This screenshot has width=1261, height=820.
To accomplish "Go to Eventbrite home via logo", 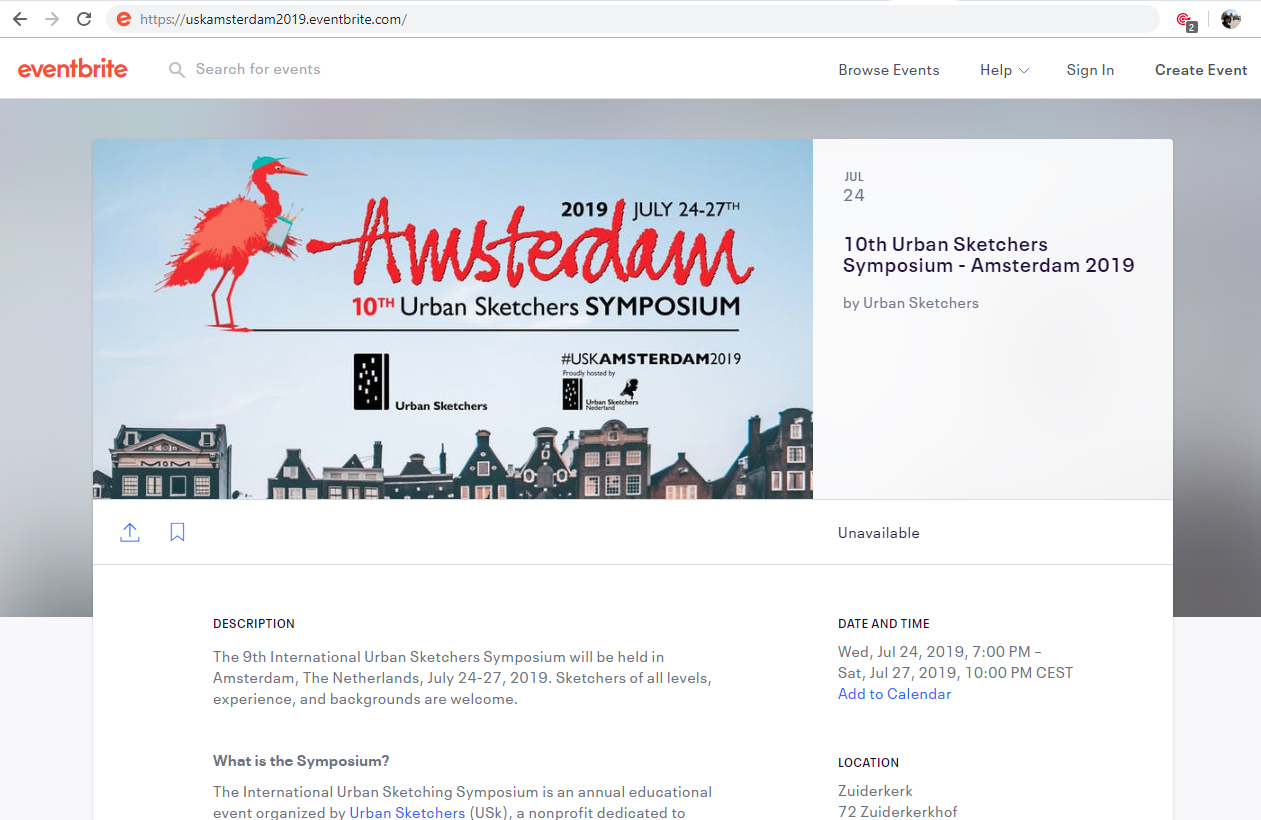I will point(72,69).
